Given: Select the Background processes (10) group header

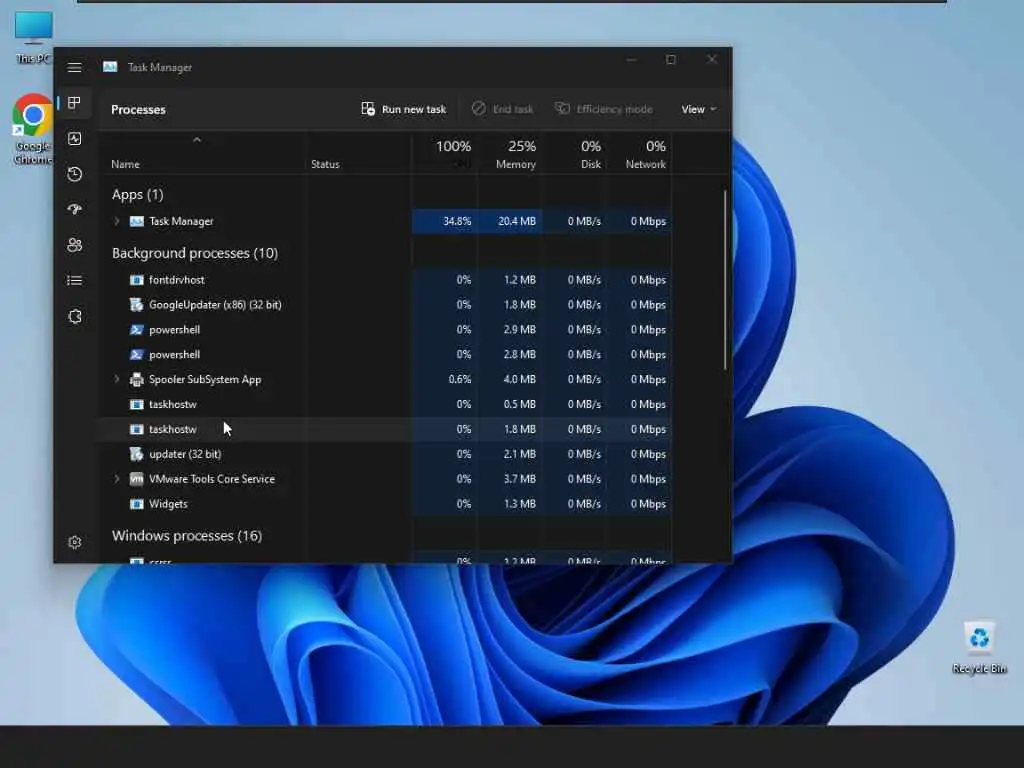Looking at the screenshot, I should (x=195, y=253).
